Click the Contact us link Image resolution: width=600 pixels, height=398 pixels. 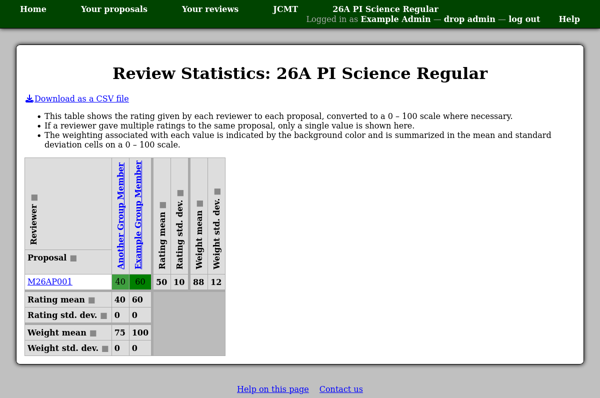[341, 389]
